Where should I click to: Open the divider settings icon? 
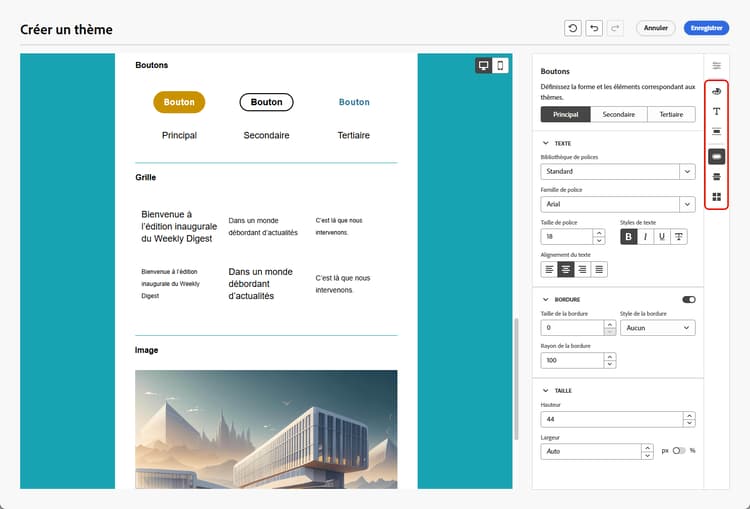tap(716, 177)
